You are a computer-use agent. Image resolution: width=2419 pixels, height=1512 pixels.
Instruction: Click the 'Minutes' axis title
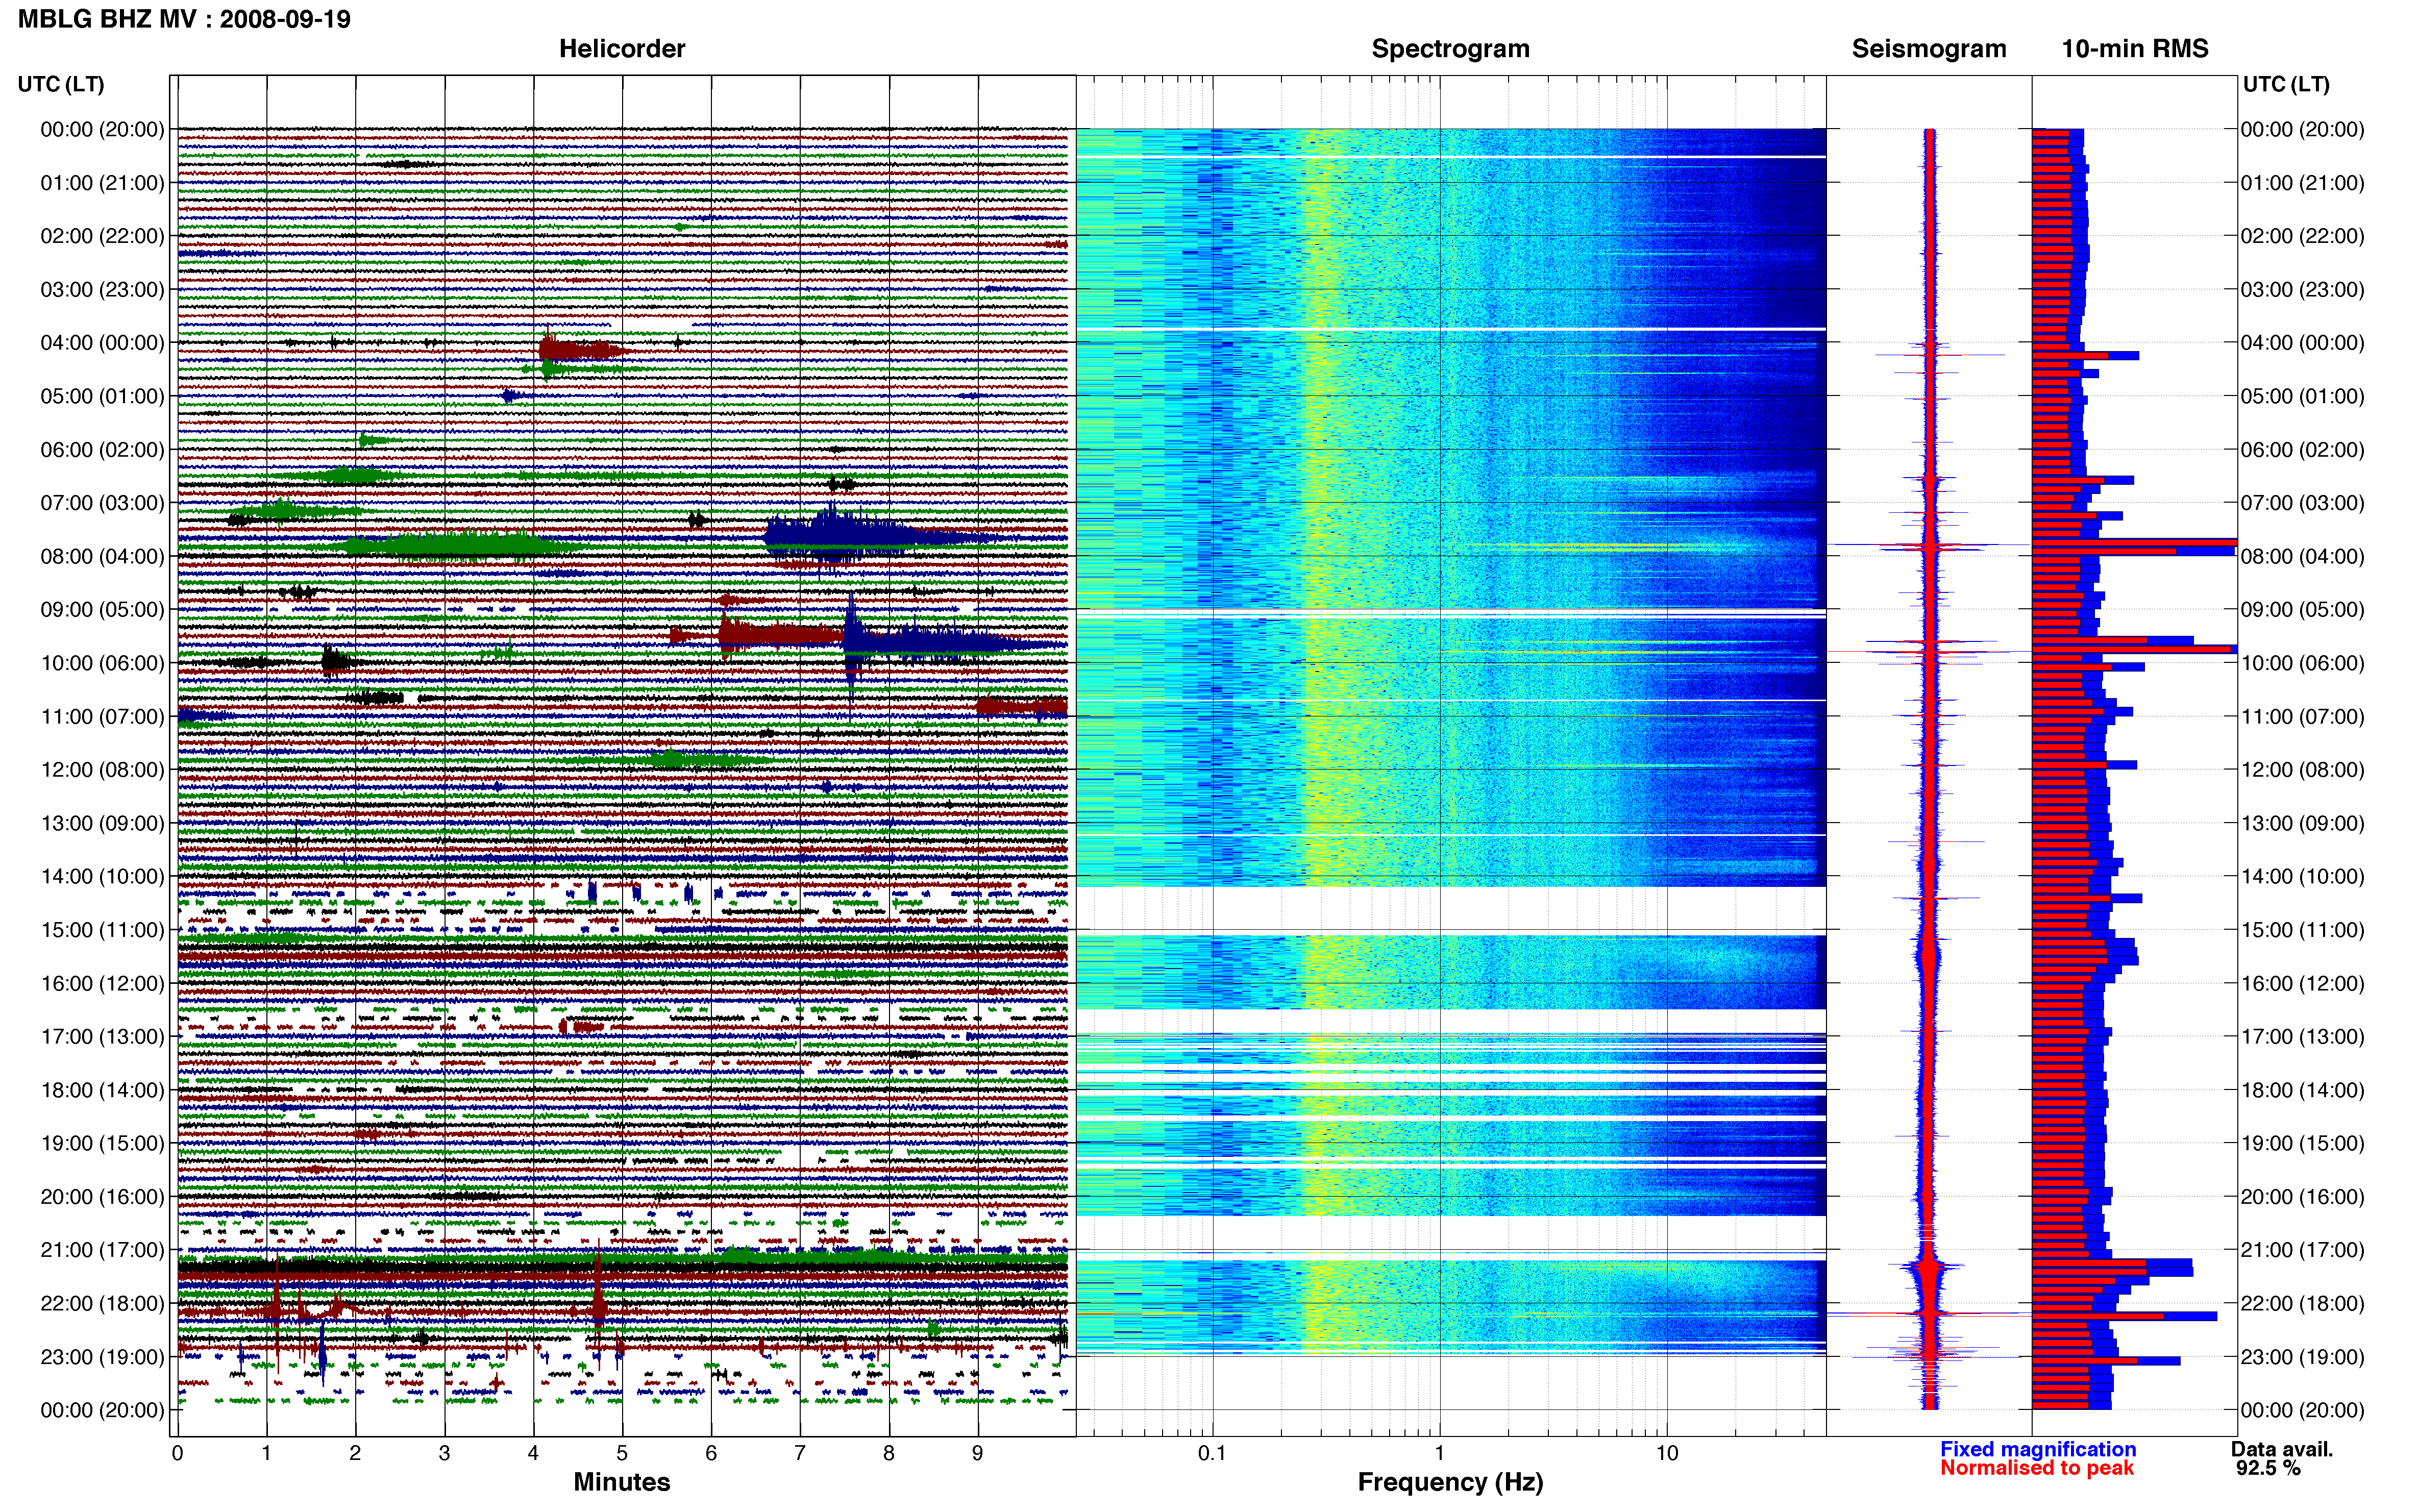pyautogui.click(x=621, y=1482)
